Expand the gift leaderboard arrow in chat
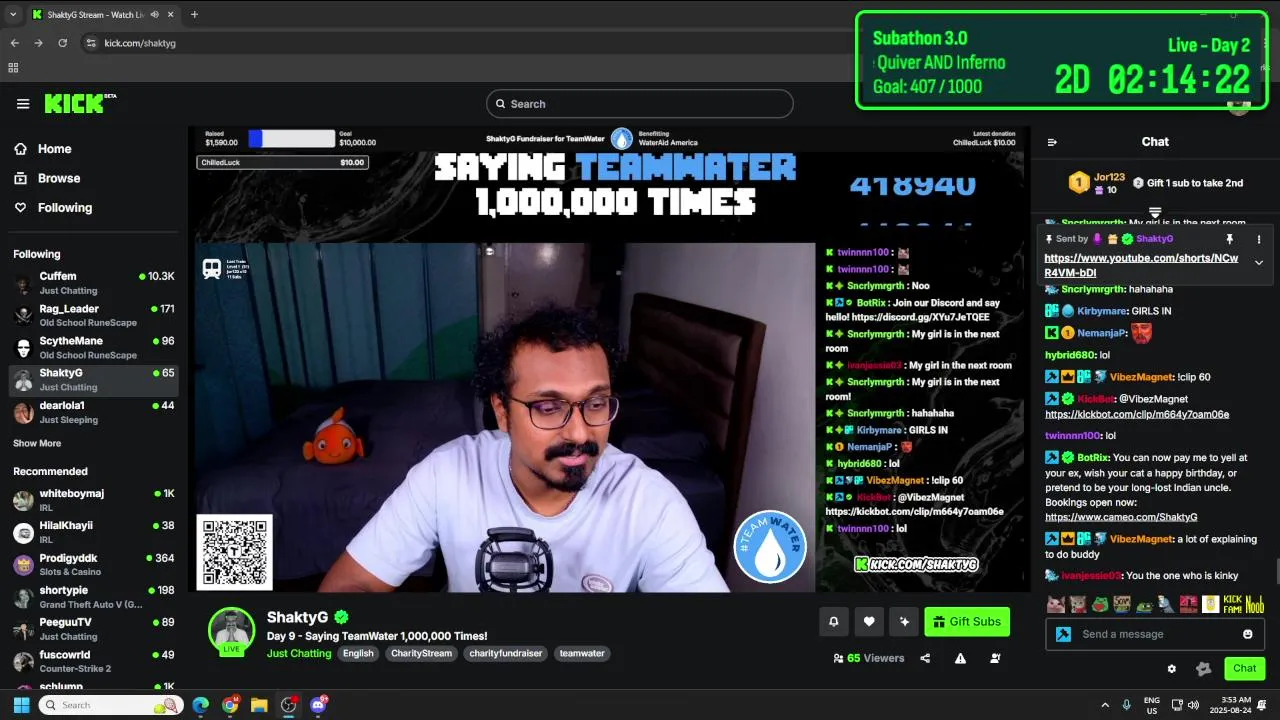 1155,213
